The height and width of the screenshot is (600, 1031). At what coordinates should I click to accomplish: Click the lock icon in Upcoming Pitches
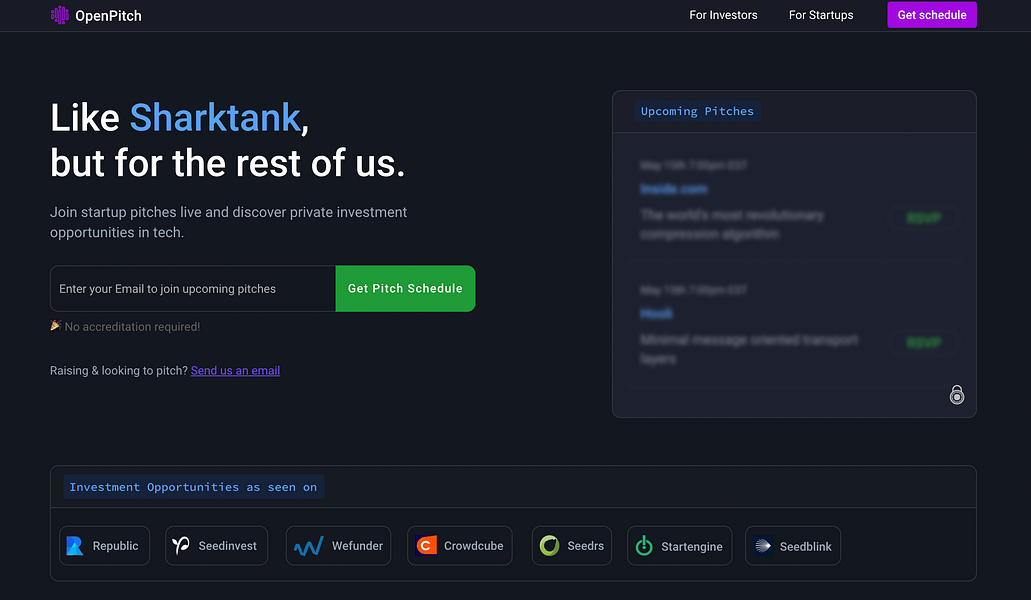pyautogui.click(x=957, y=394)
